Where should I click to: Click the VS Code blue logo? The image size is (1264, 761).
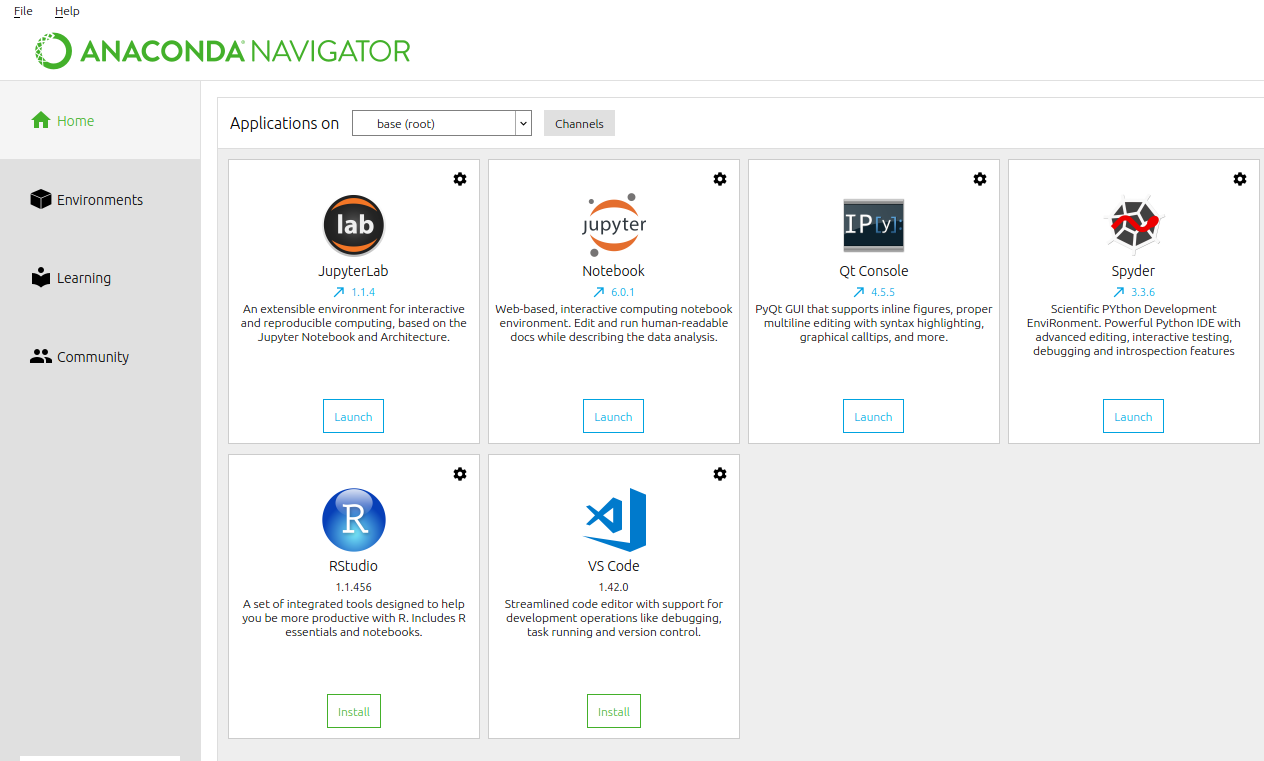[614, 520]
